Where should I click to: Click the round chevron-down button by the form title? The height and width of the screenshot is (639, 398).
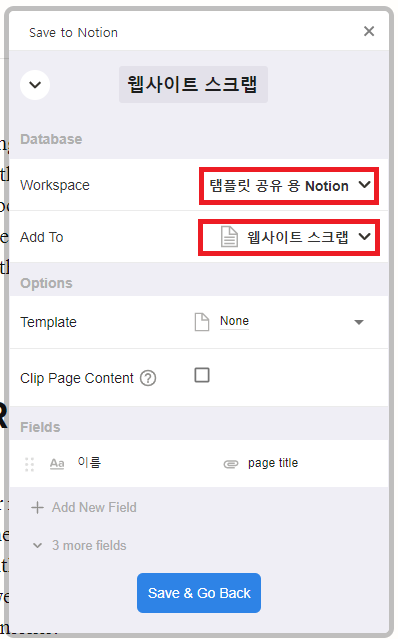(35, 85)
